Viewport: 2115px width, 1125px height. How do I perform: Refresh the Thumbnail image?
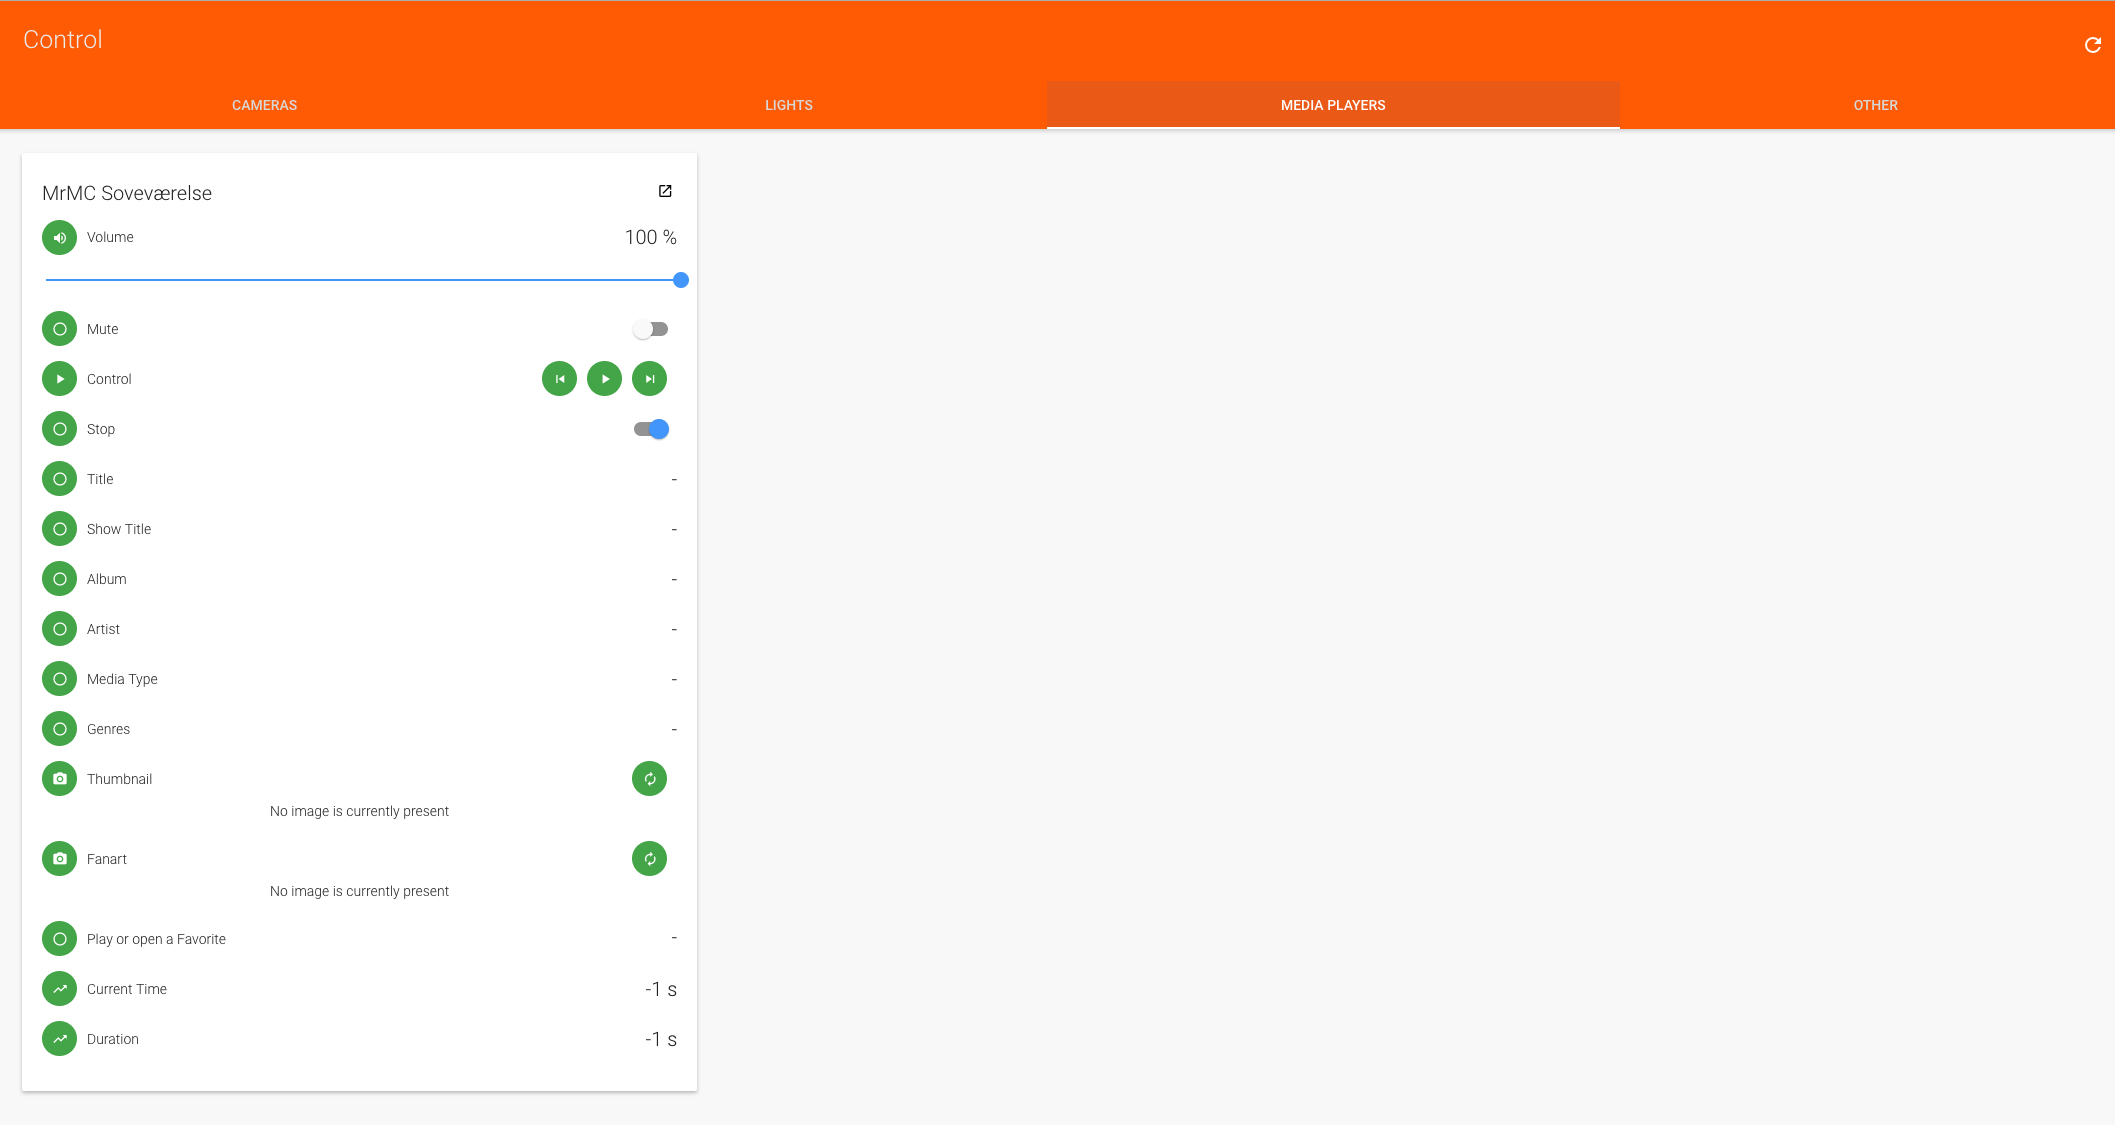pyautogui.click(x=649, y=778)
